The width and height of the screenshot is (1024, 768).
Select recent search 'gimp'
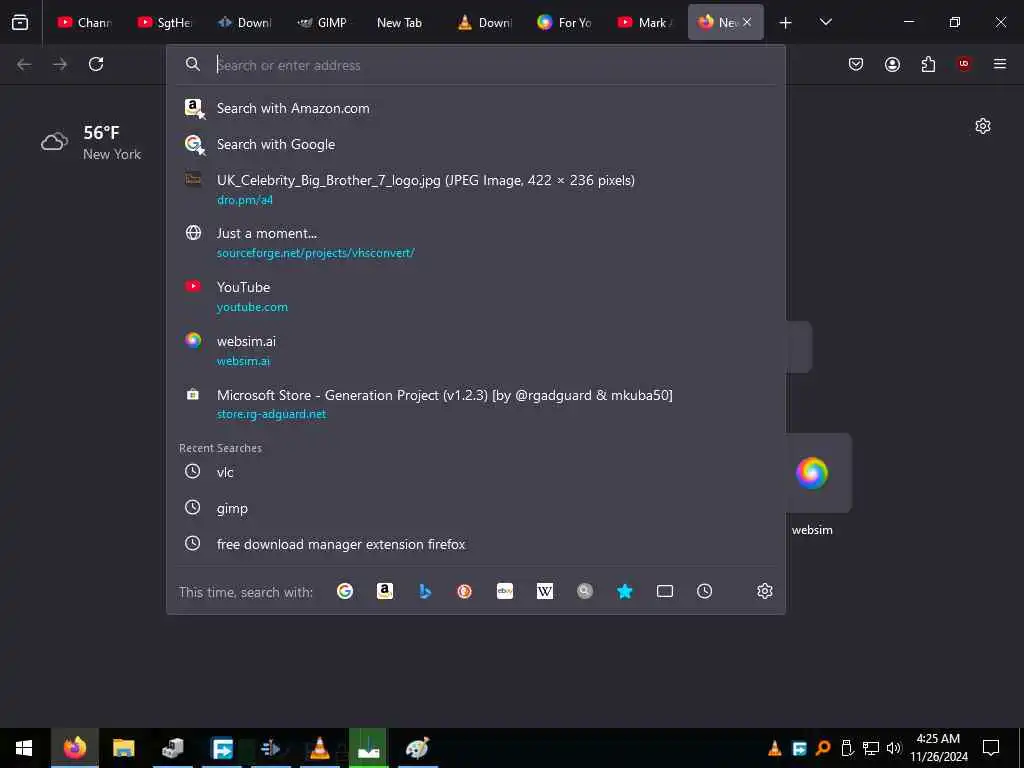(475, 508)
